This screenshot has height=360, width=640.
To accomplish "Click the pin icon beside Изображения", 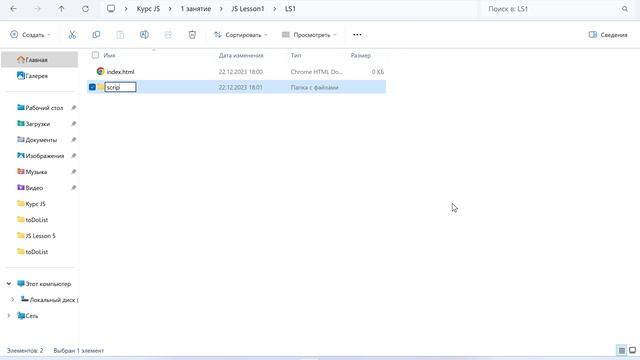I will pos(74,156).
